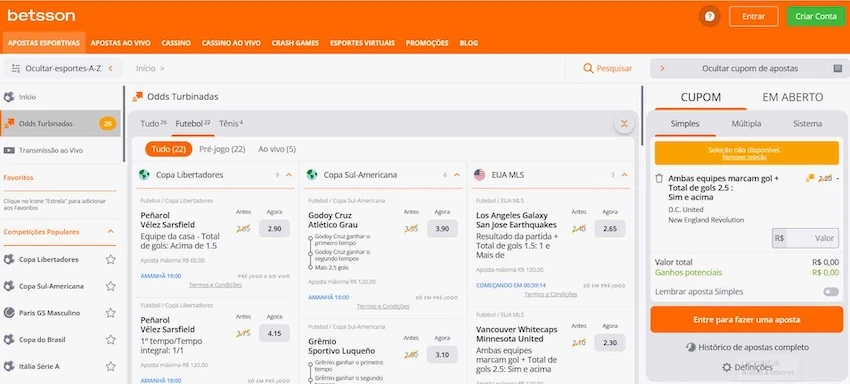Star Copa Libertadores as favorite
The width and height of the screenshot is (850, 384).
(111, 259)
